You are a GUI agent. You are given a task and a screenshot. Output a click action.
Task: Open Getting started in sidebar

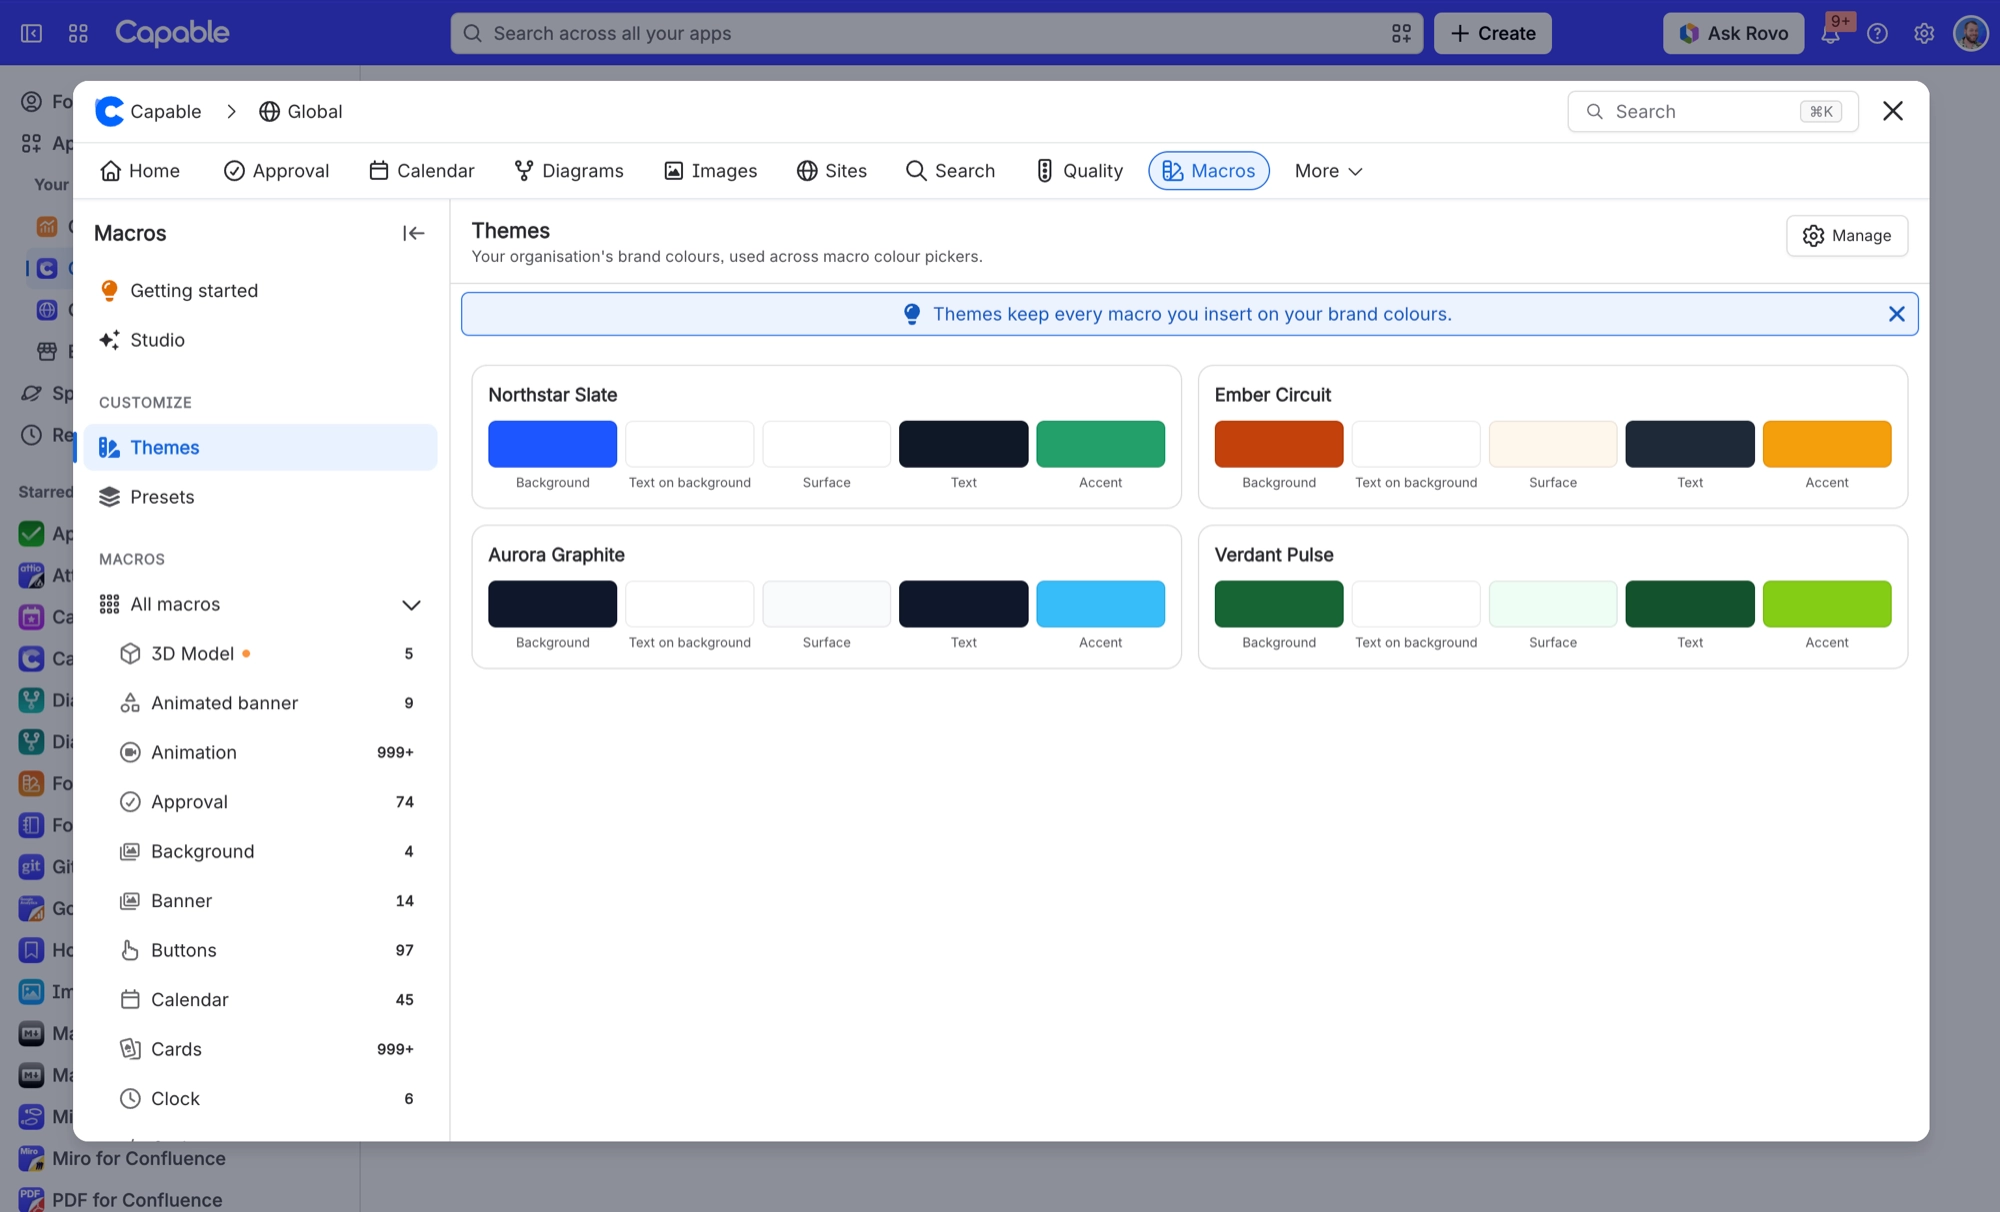coord(261,290)
